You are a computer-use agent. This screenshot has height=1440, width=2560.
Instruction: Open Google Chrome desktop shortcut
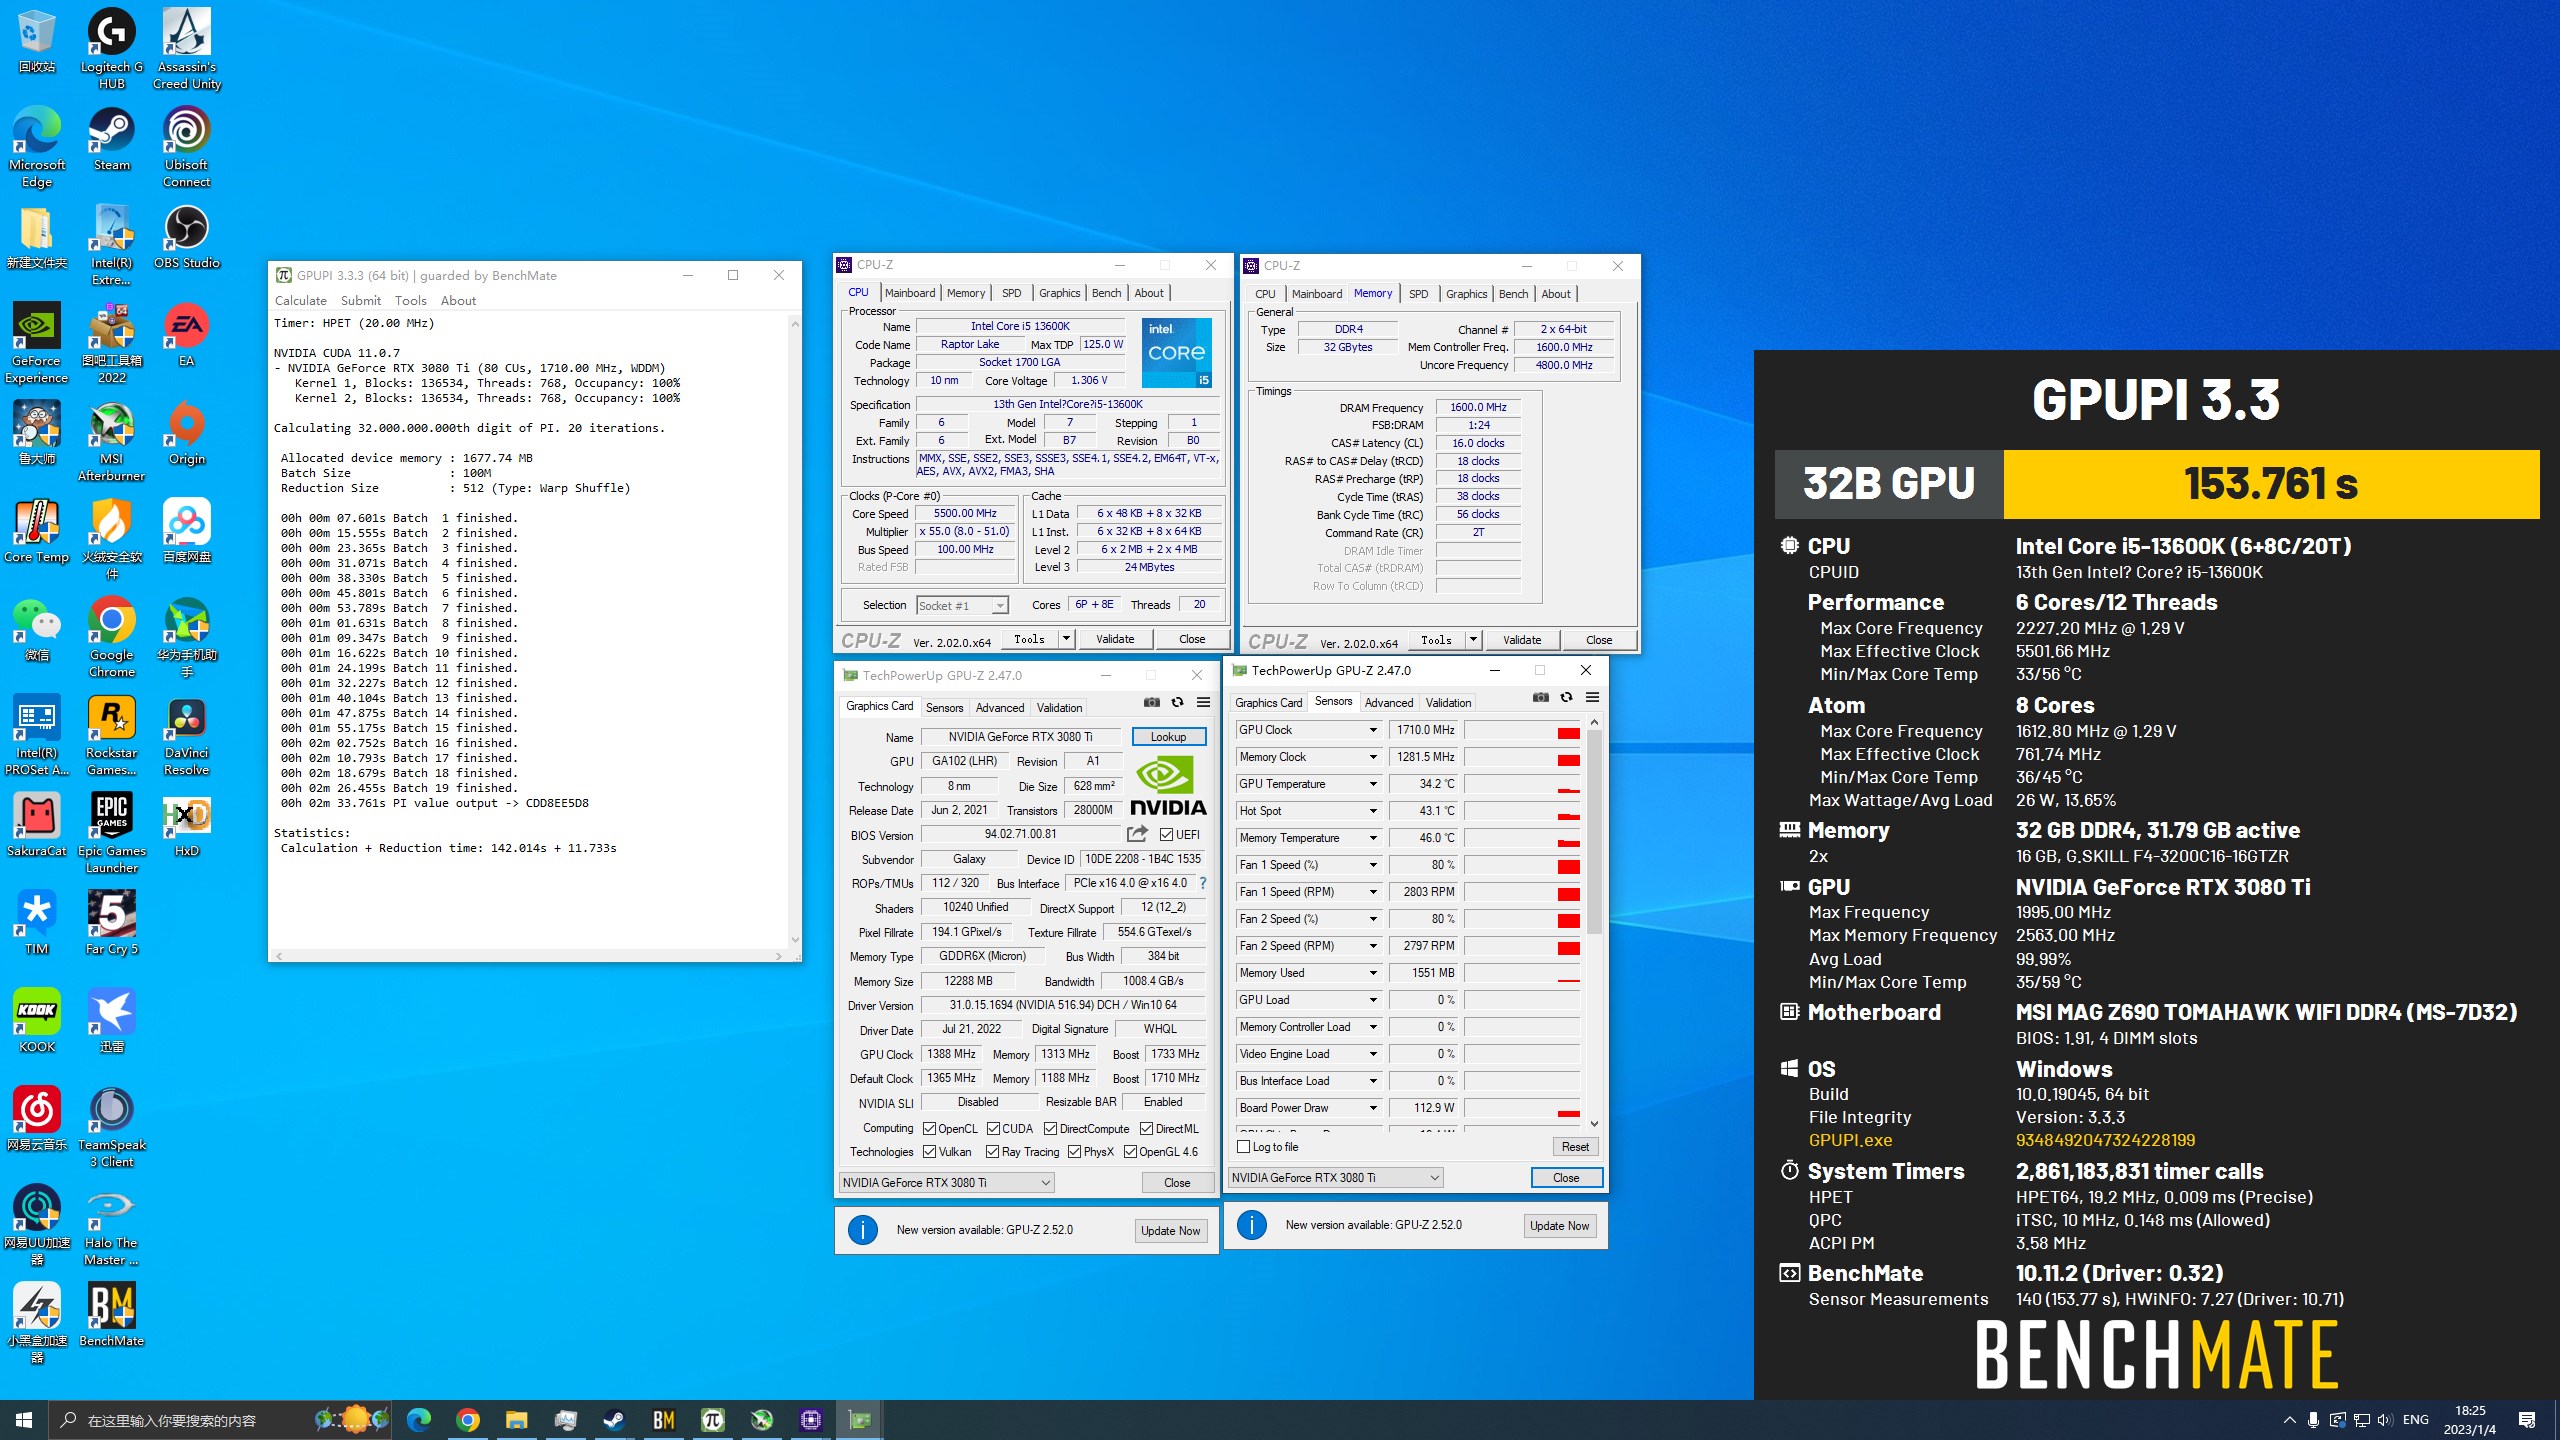pos(112,637)
